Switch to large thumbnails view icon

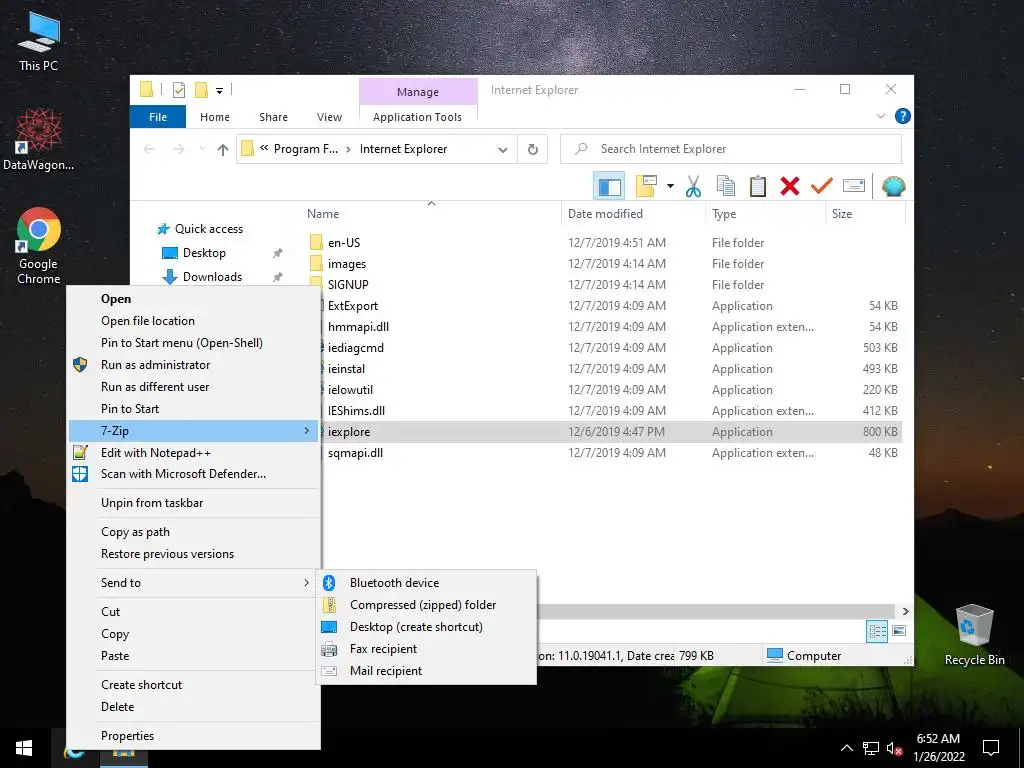pyautogui.click(x=899, y=632)
